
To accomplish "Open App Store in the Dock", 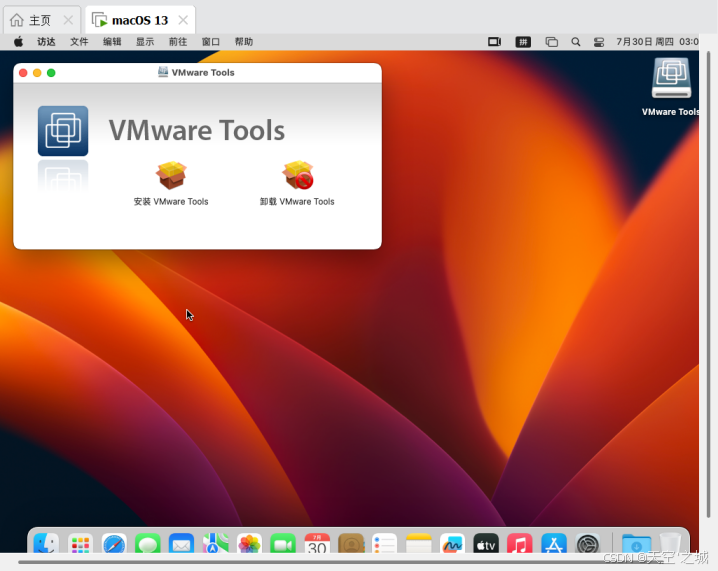I will pos(554,544).
